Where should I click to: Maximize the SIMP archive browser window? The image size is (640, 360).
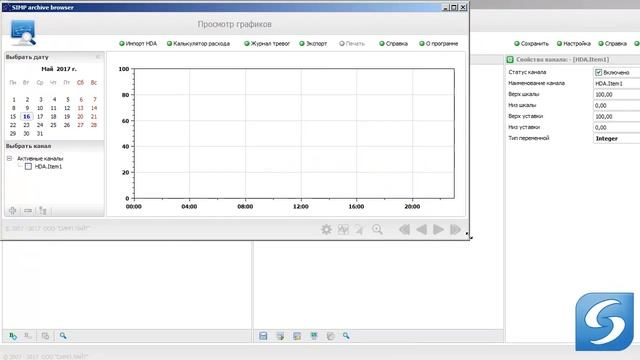pyautogui.click(x=454, y=7)
